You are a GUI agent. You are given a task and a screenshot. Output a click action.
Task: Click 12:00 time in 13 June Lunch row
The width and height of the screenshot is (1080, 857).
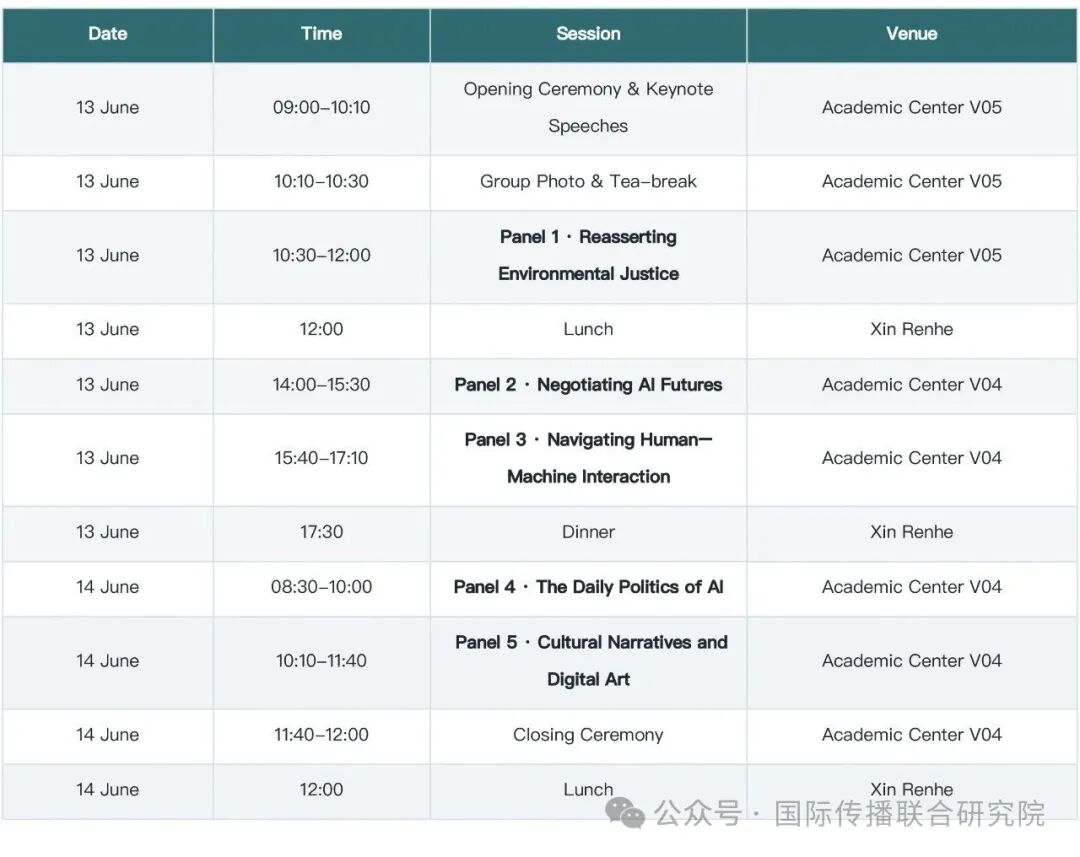[x=321, y=329]
